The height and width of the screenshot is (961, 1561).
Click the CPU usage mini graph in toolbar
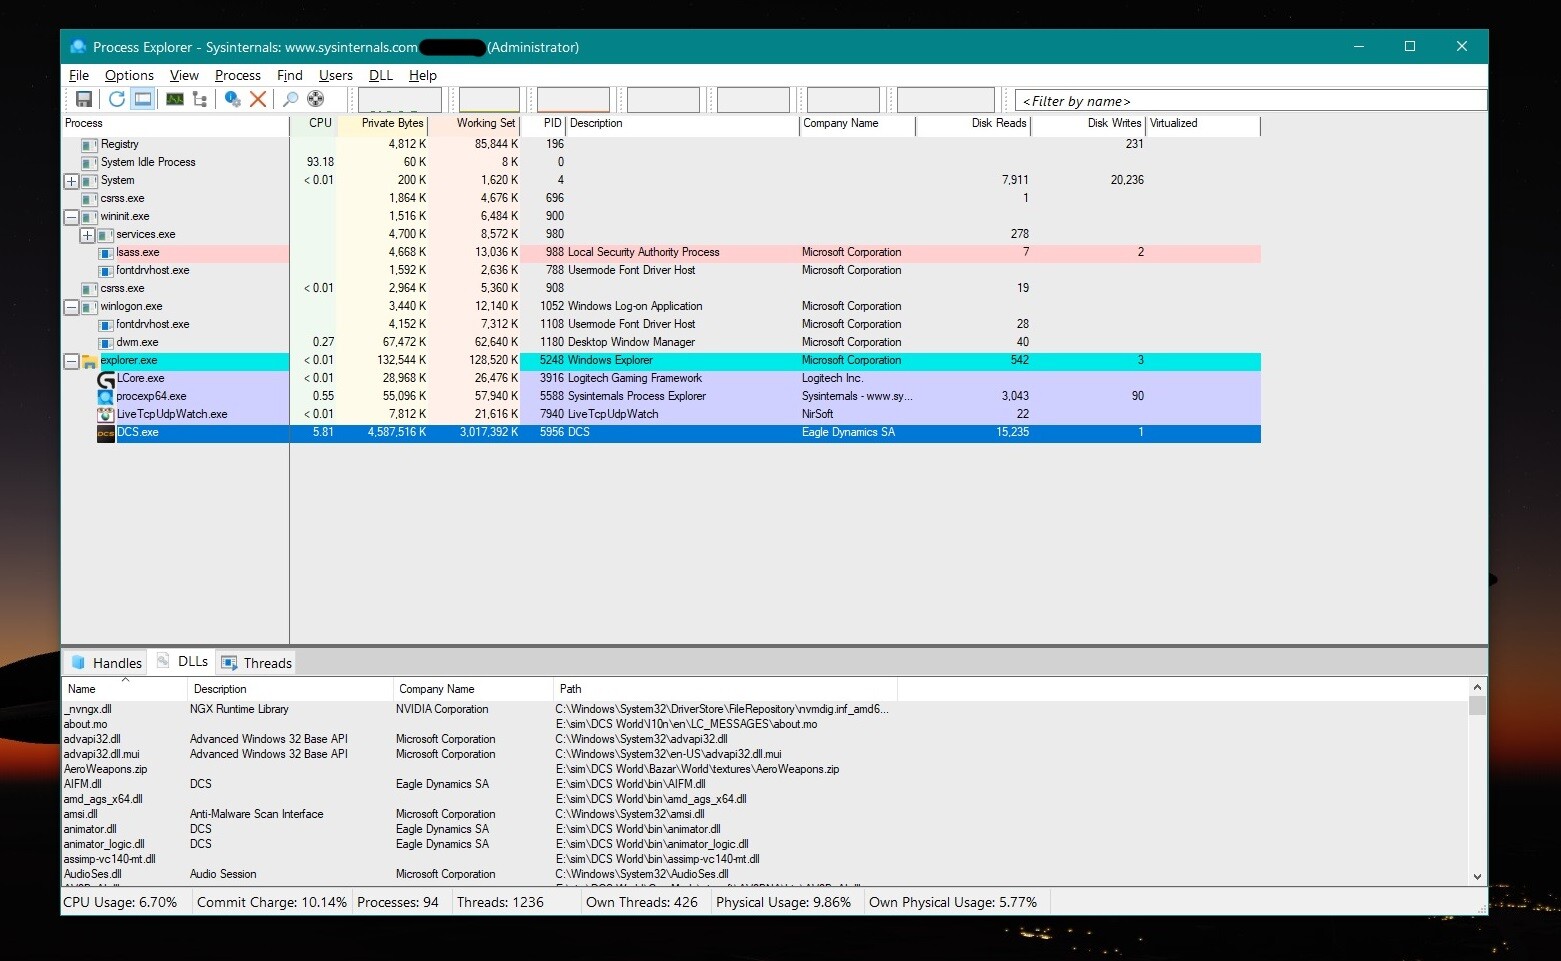tap(400, 100)
